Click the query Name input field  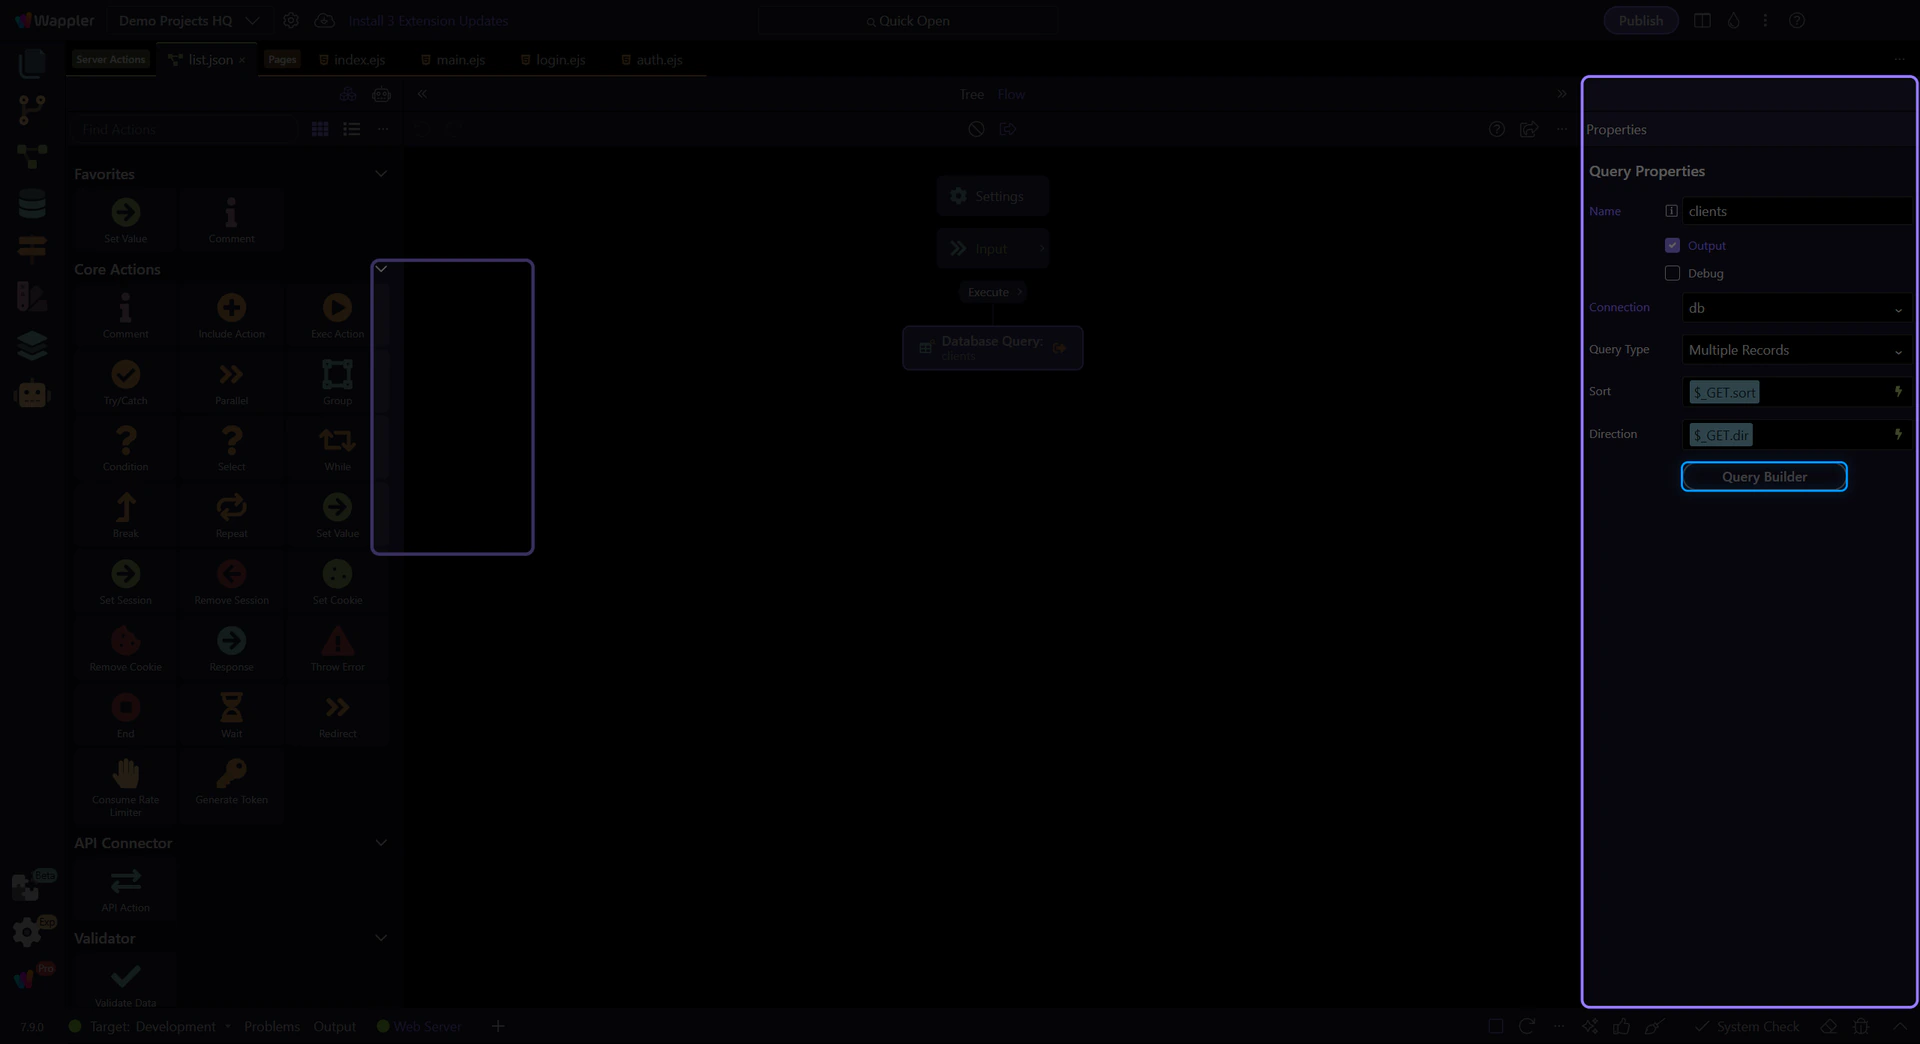point(1795,212)
